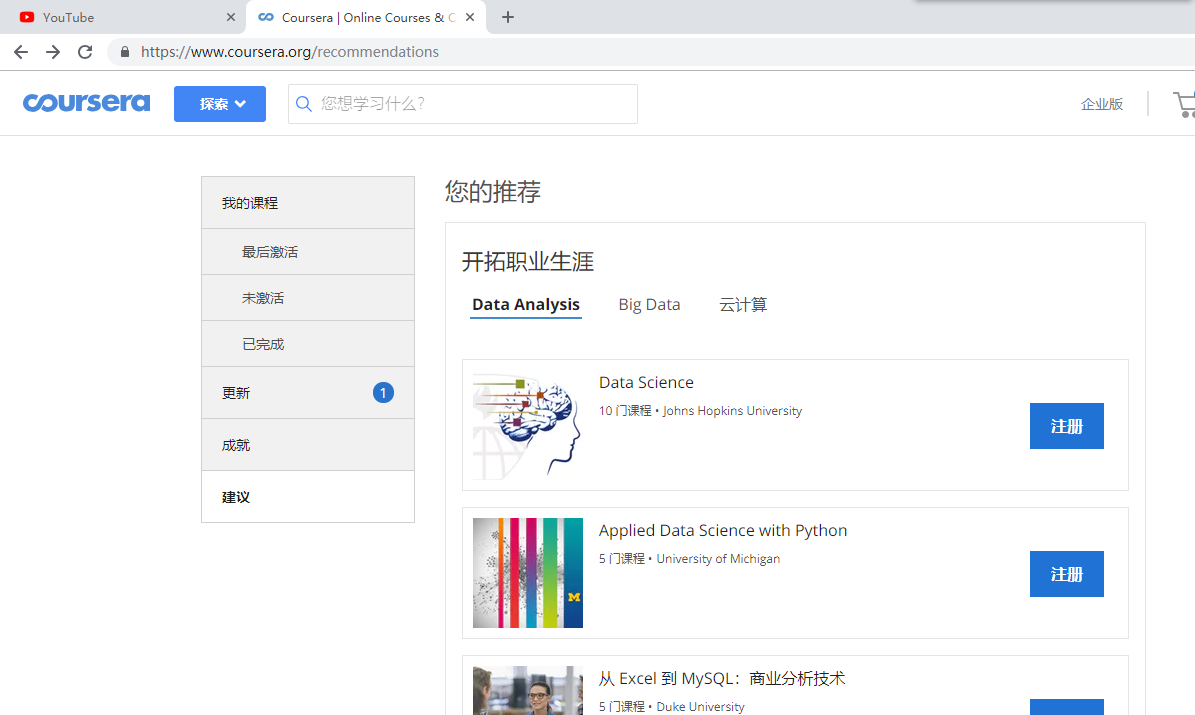1195x715 pixels.
Task: Click the address bar URL
Action: pyautogui.click(x=290, y=52)
